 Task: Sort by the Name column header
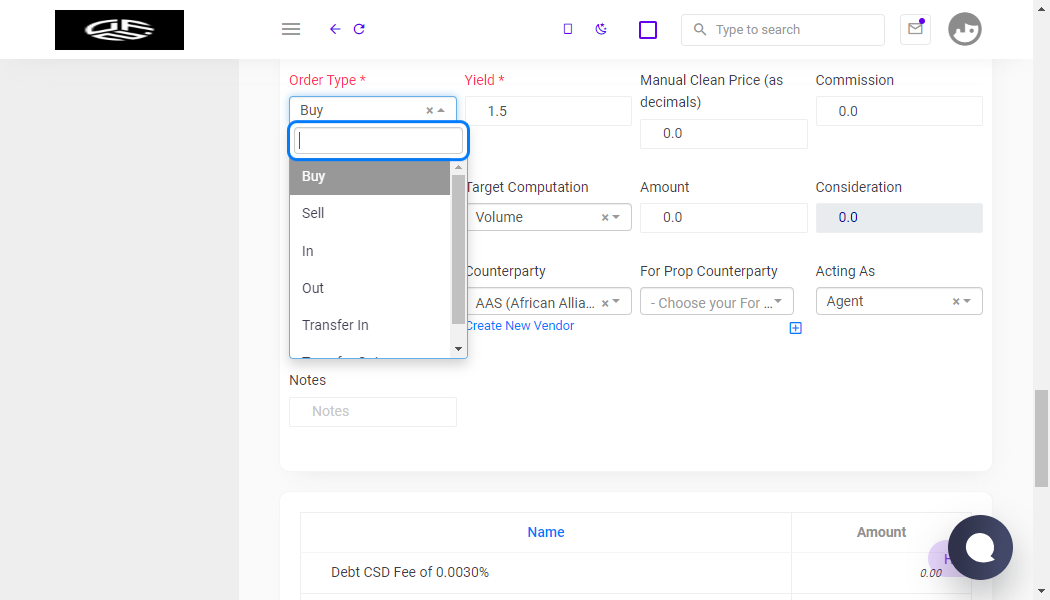pos(546,532)
